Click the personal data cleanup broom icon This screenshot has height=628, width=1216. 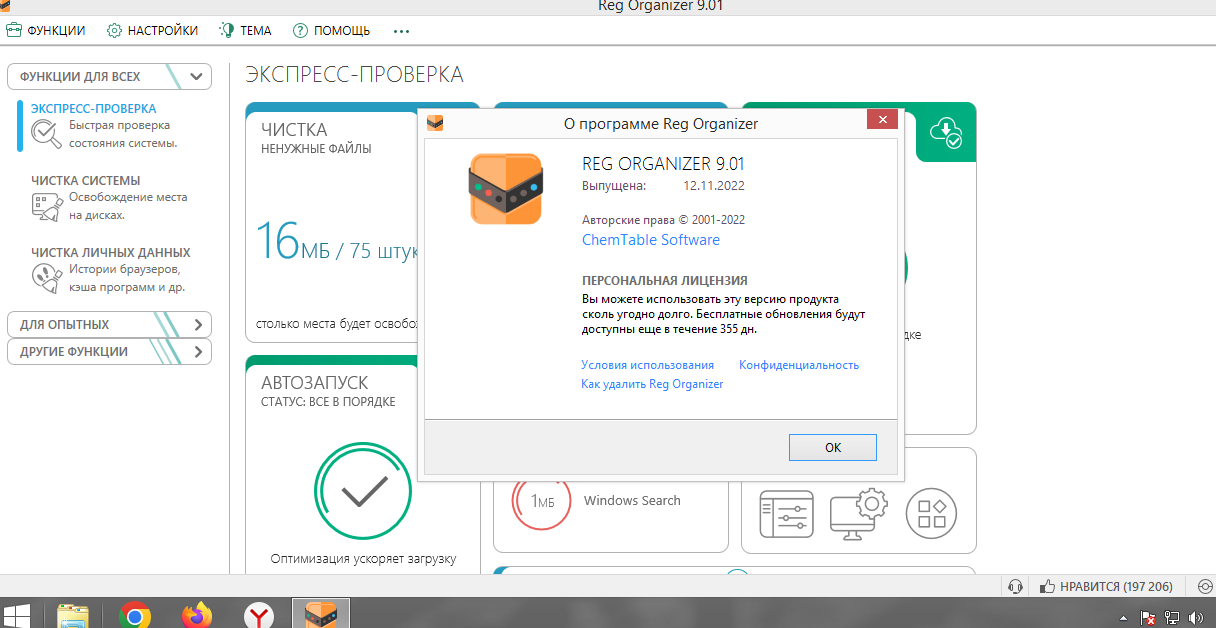[x=46, y=278]
